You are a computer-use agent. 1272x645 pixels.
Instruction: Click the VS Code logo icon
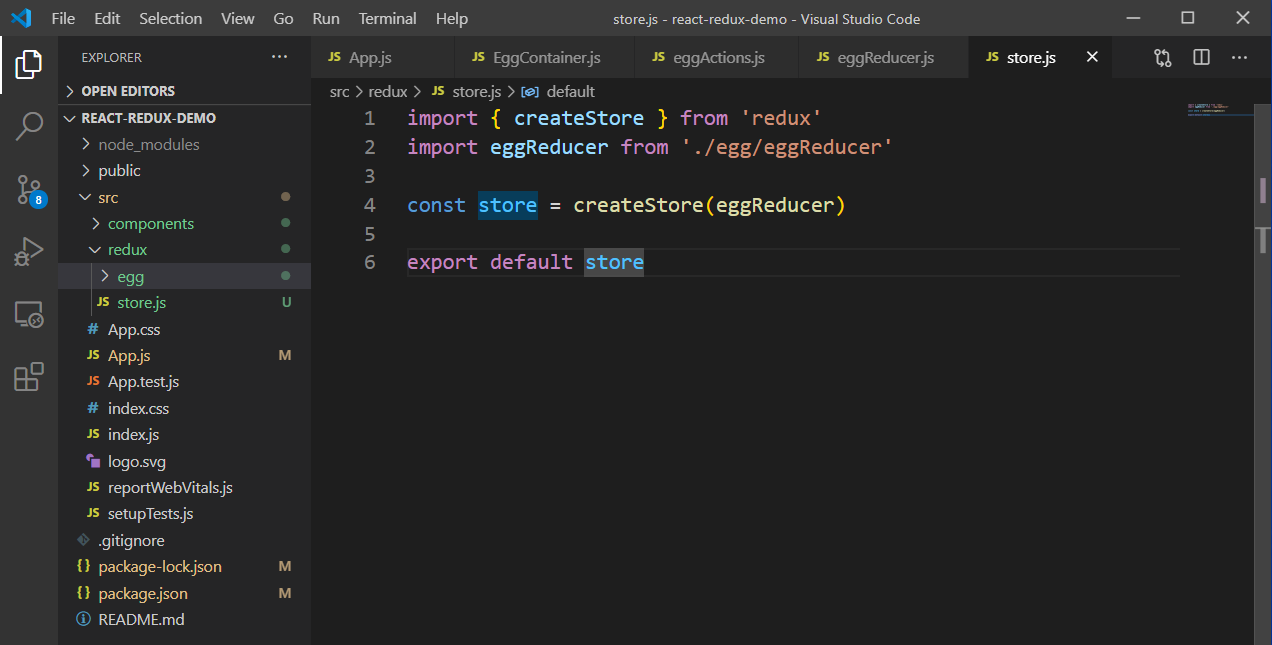(21, 18)
